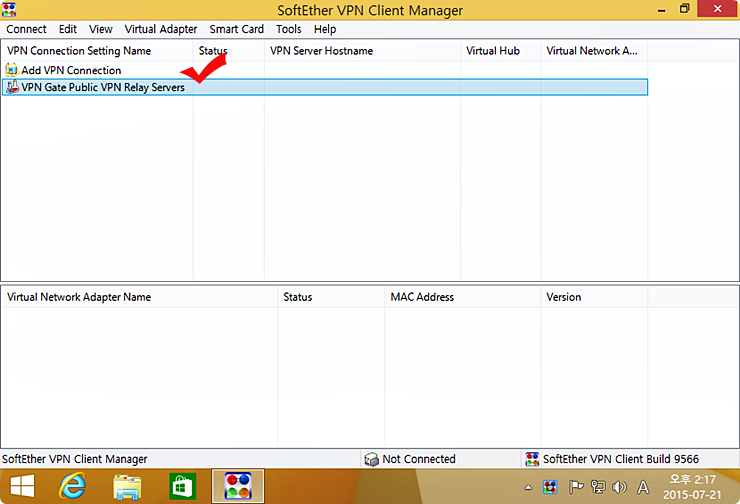Select 'Add VPN Connection' row text
The image size is (740, 504).
tap(71, 70)
